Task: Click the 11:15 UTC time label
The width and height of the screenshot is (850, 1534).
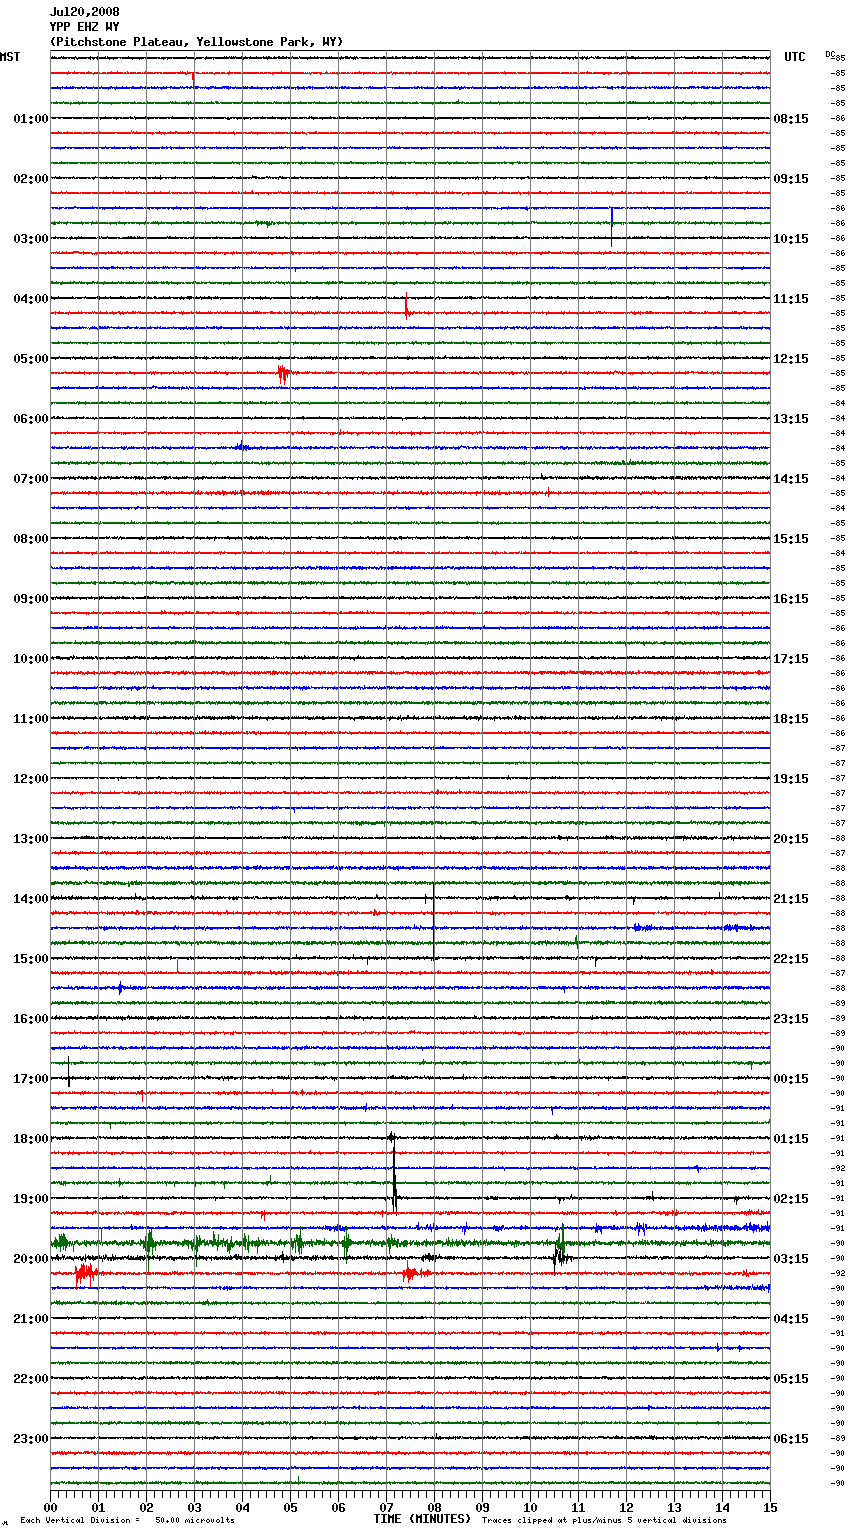Action: [791, 299]
